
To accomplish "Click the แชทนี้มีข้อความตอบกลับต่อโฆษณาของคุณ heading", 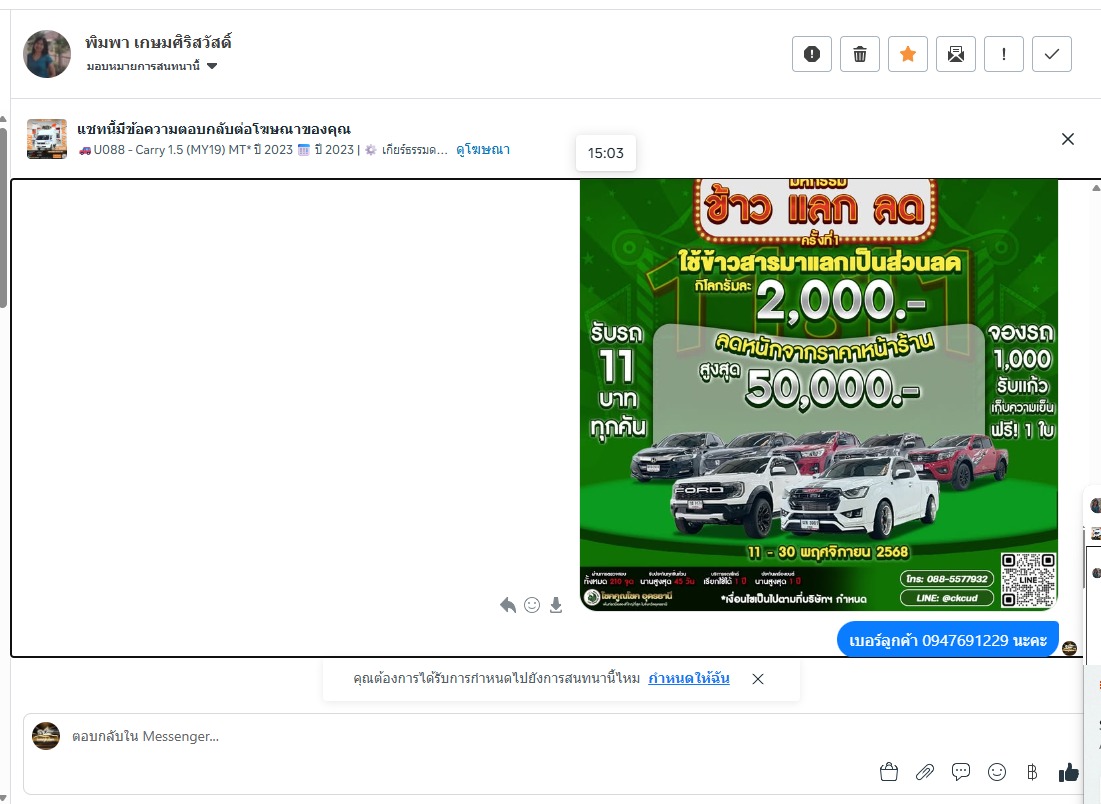I will pos(214,129).
